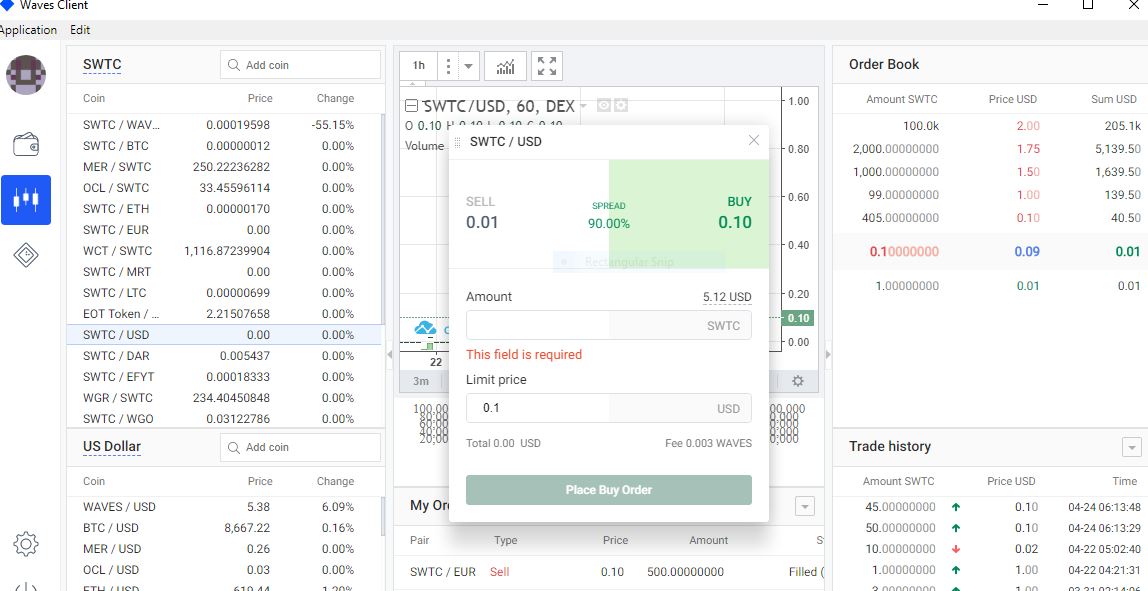Grab the order dialog drag handle

(458, 141)
